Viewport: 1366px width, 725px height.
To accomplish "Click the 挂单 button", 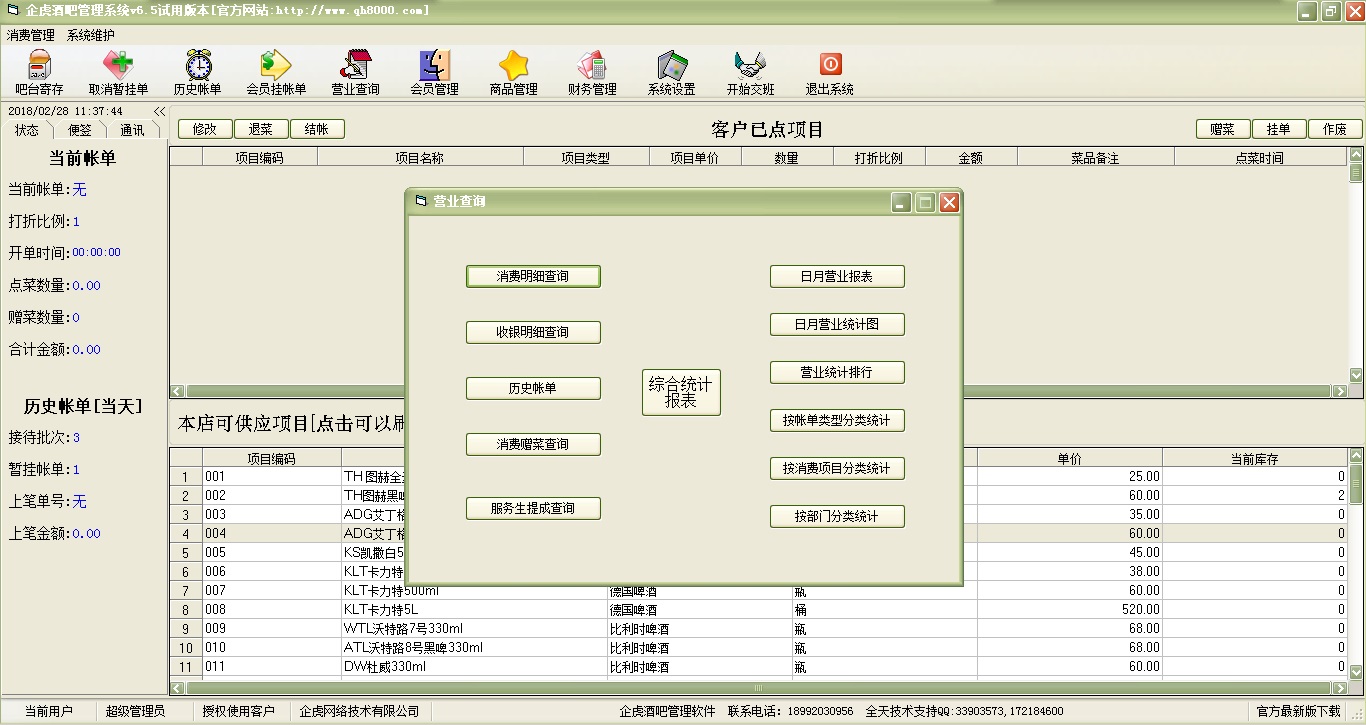I will pyautogui.click(x=1279, y=129).
